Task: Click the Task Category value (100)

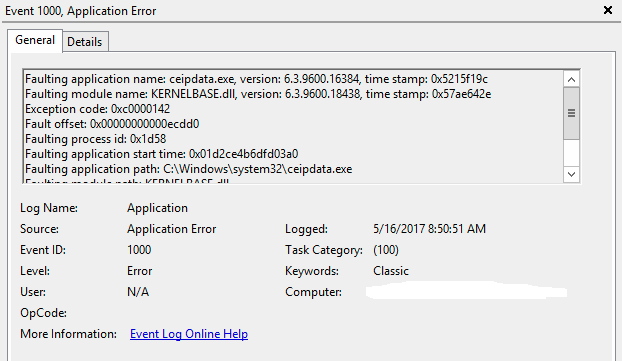Action: click(x=386, y=250)
